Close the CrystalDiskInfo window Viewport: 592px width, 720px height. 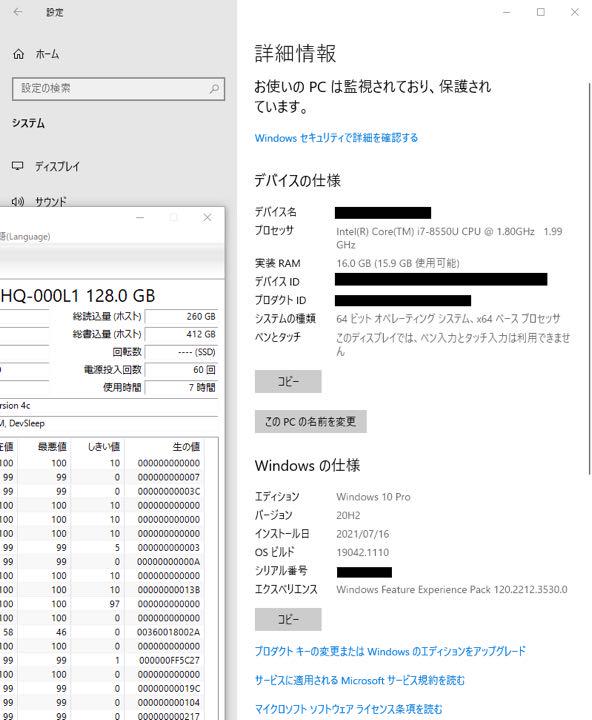[207, 217]
